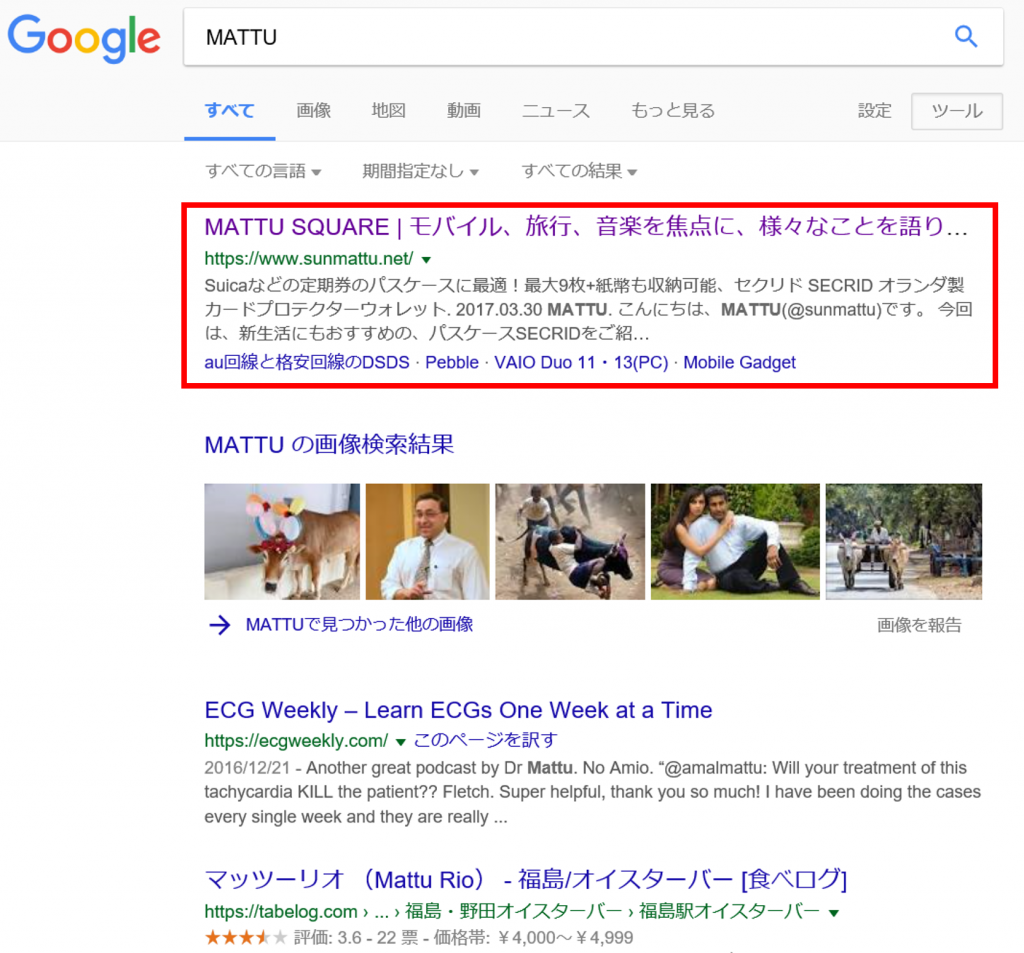Open 設定 settings
This screenshot has width=1024, height=953.
coord(874,110)
